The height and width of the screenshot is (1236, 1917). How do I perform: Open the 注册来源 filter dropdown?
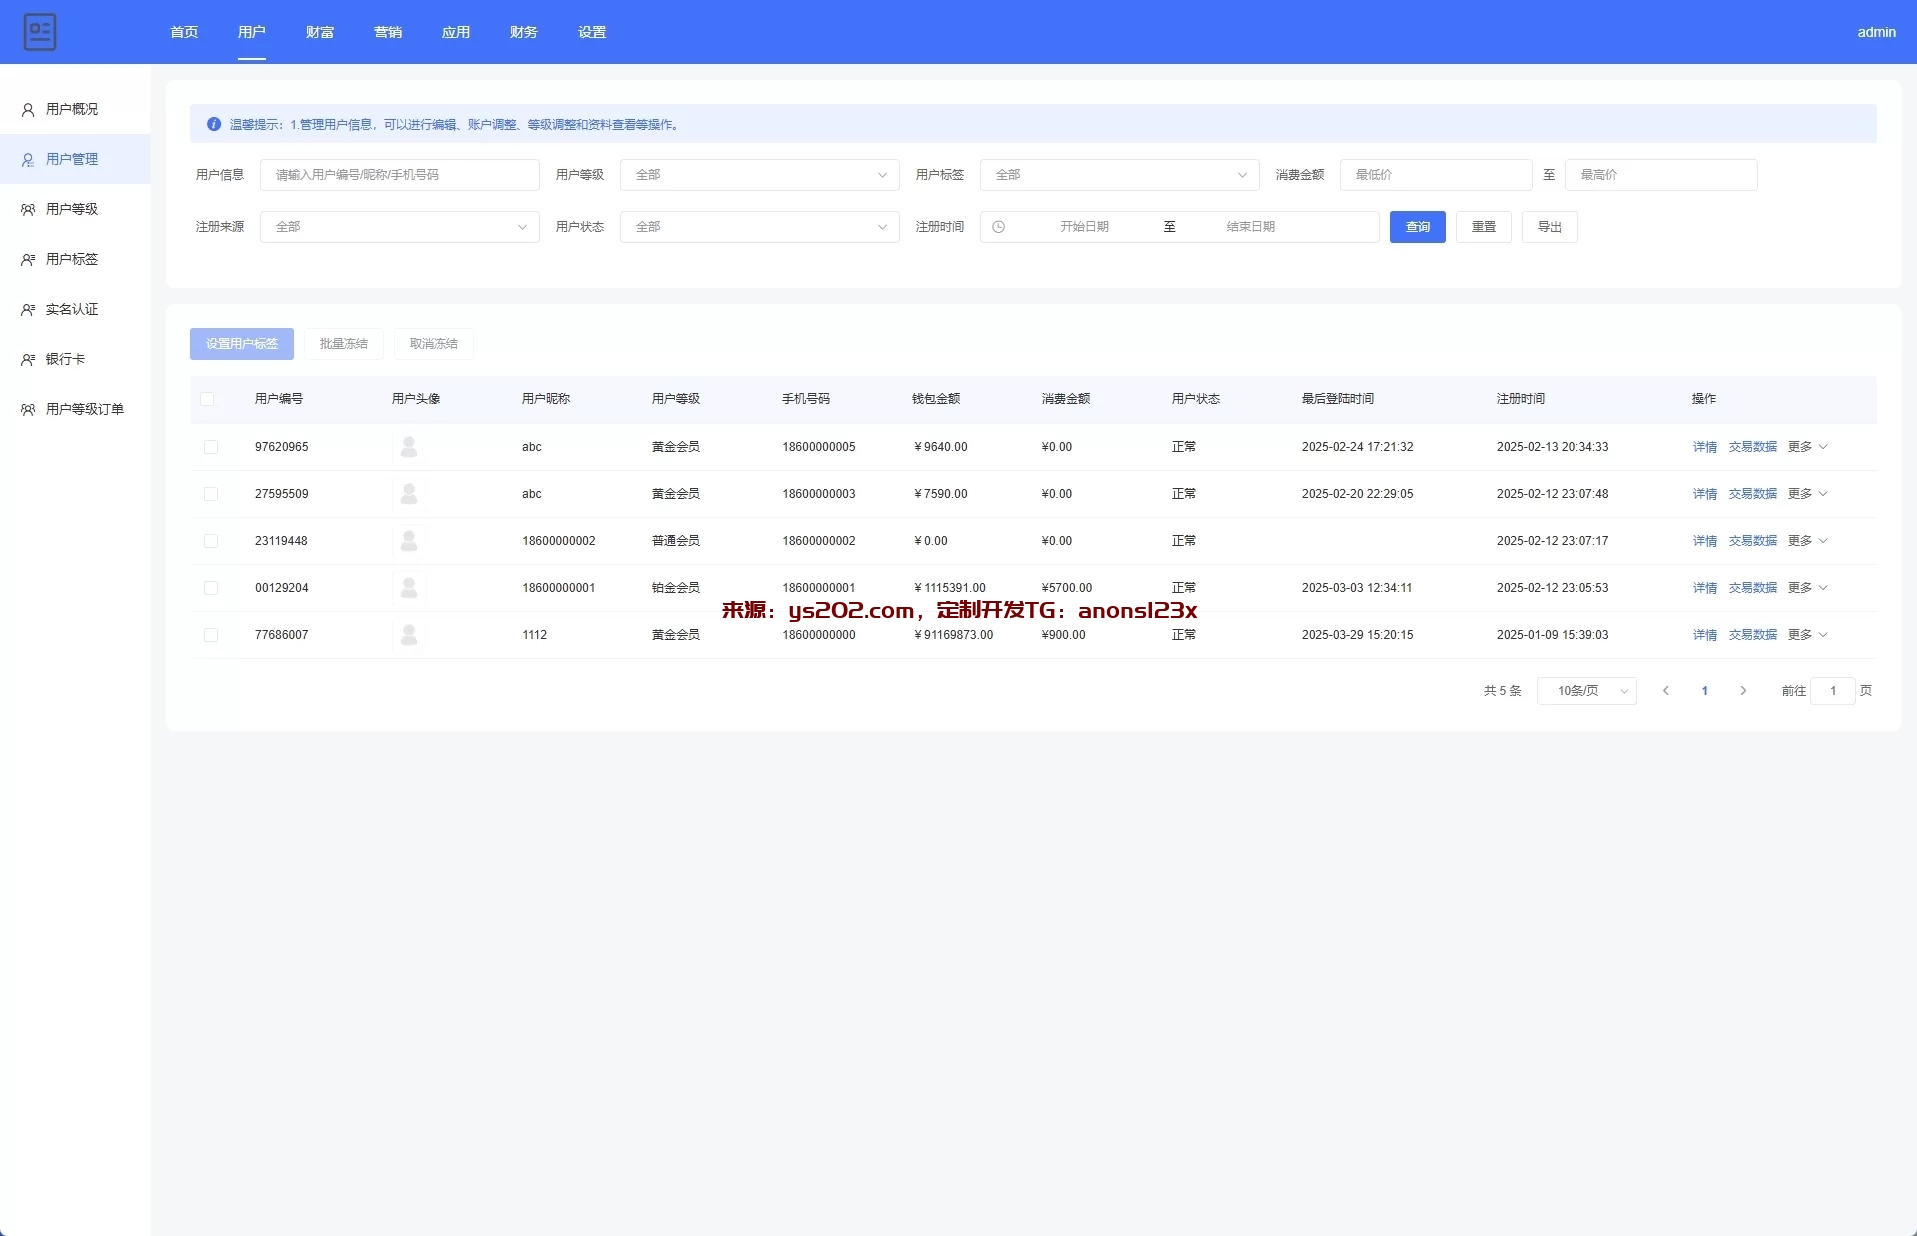pyautogui.click(x=399, y=227)
